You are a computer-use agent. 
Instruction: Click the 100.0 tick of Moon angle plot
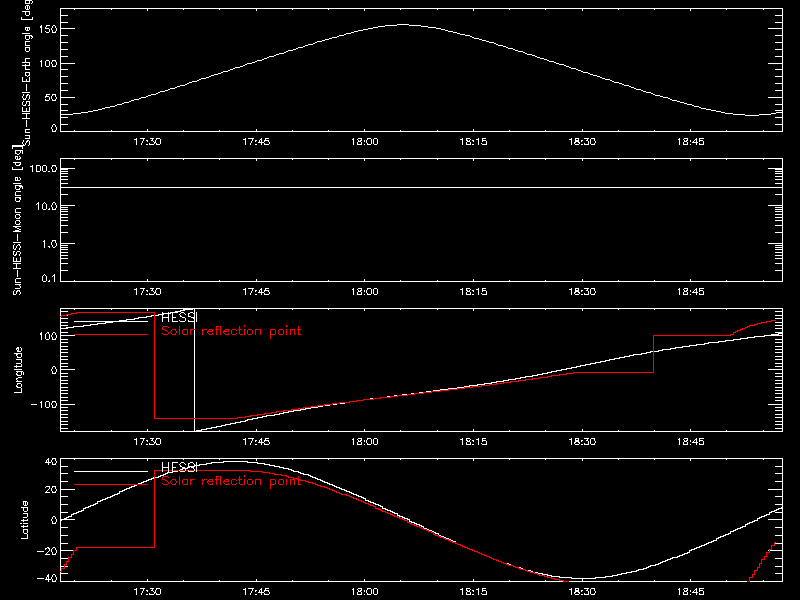coord(43,169)
